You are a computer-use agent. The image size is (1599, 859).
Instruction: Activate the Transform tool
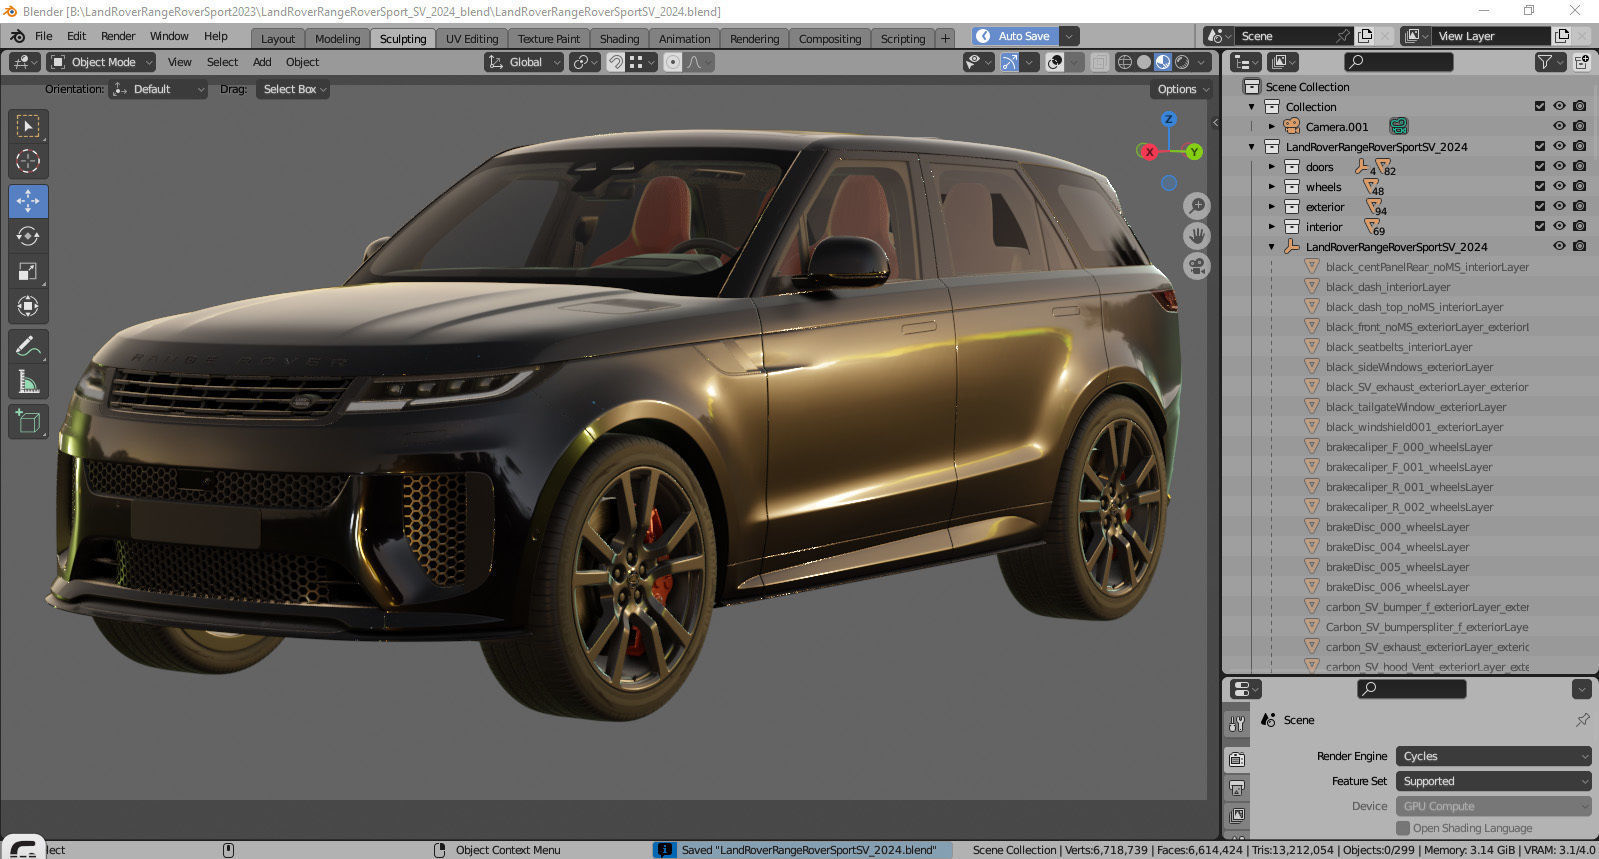tap(28, 306)
